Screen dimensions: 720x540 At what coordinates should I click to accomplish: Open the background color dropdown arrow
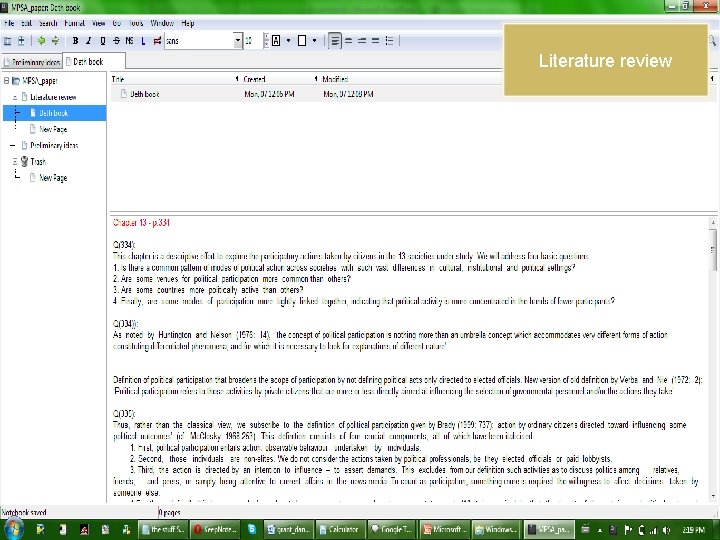coord(315,41)
